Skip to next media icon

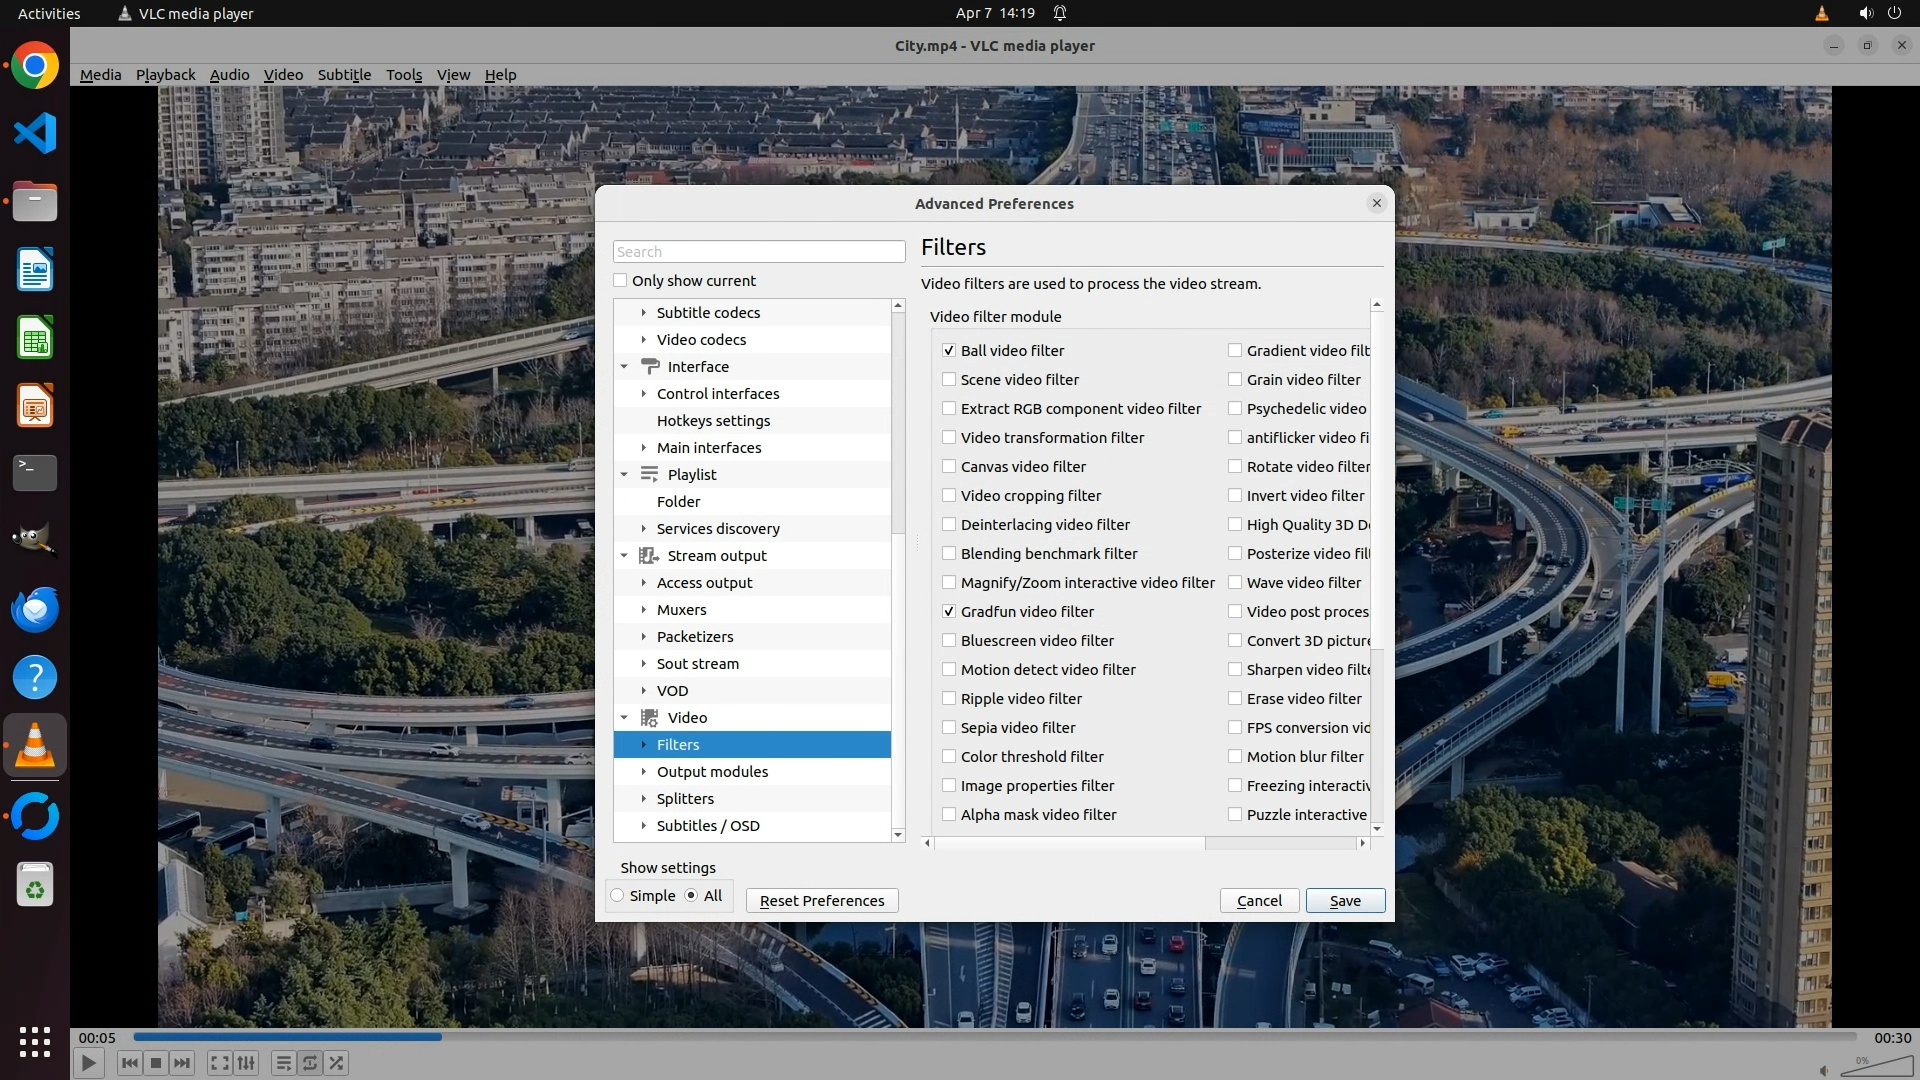coord(182,1063)
